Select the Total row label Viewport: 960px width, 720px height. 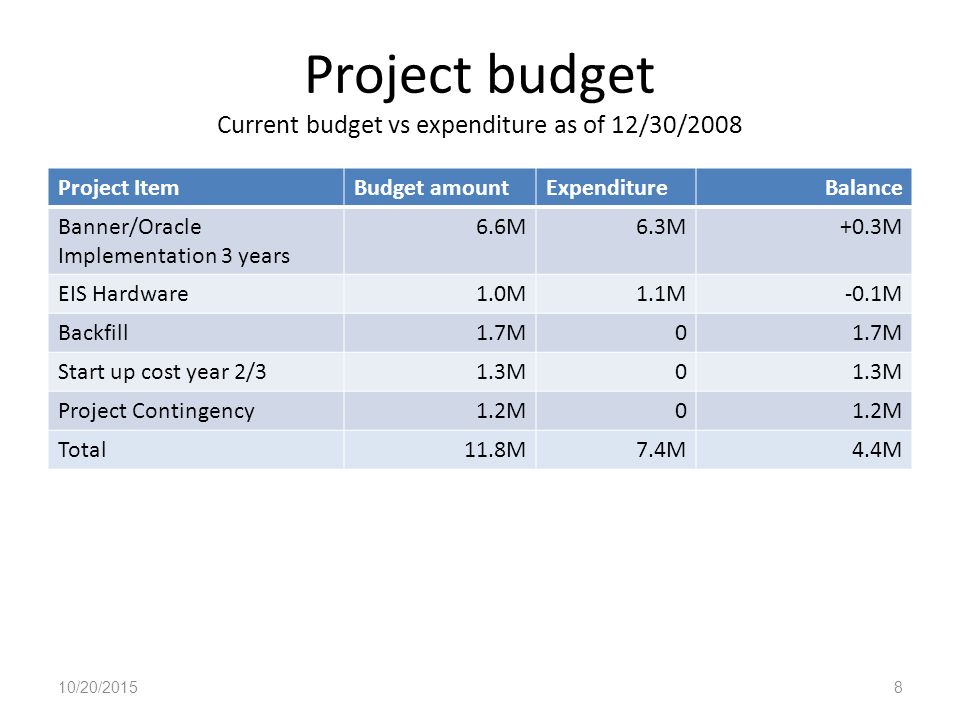pos(82,450)
